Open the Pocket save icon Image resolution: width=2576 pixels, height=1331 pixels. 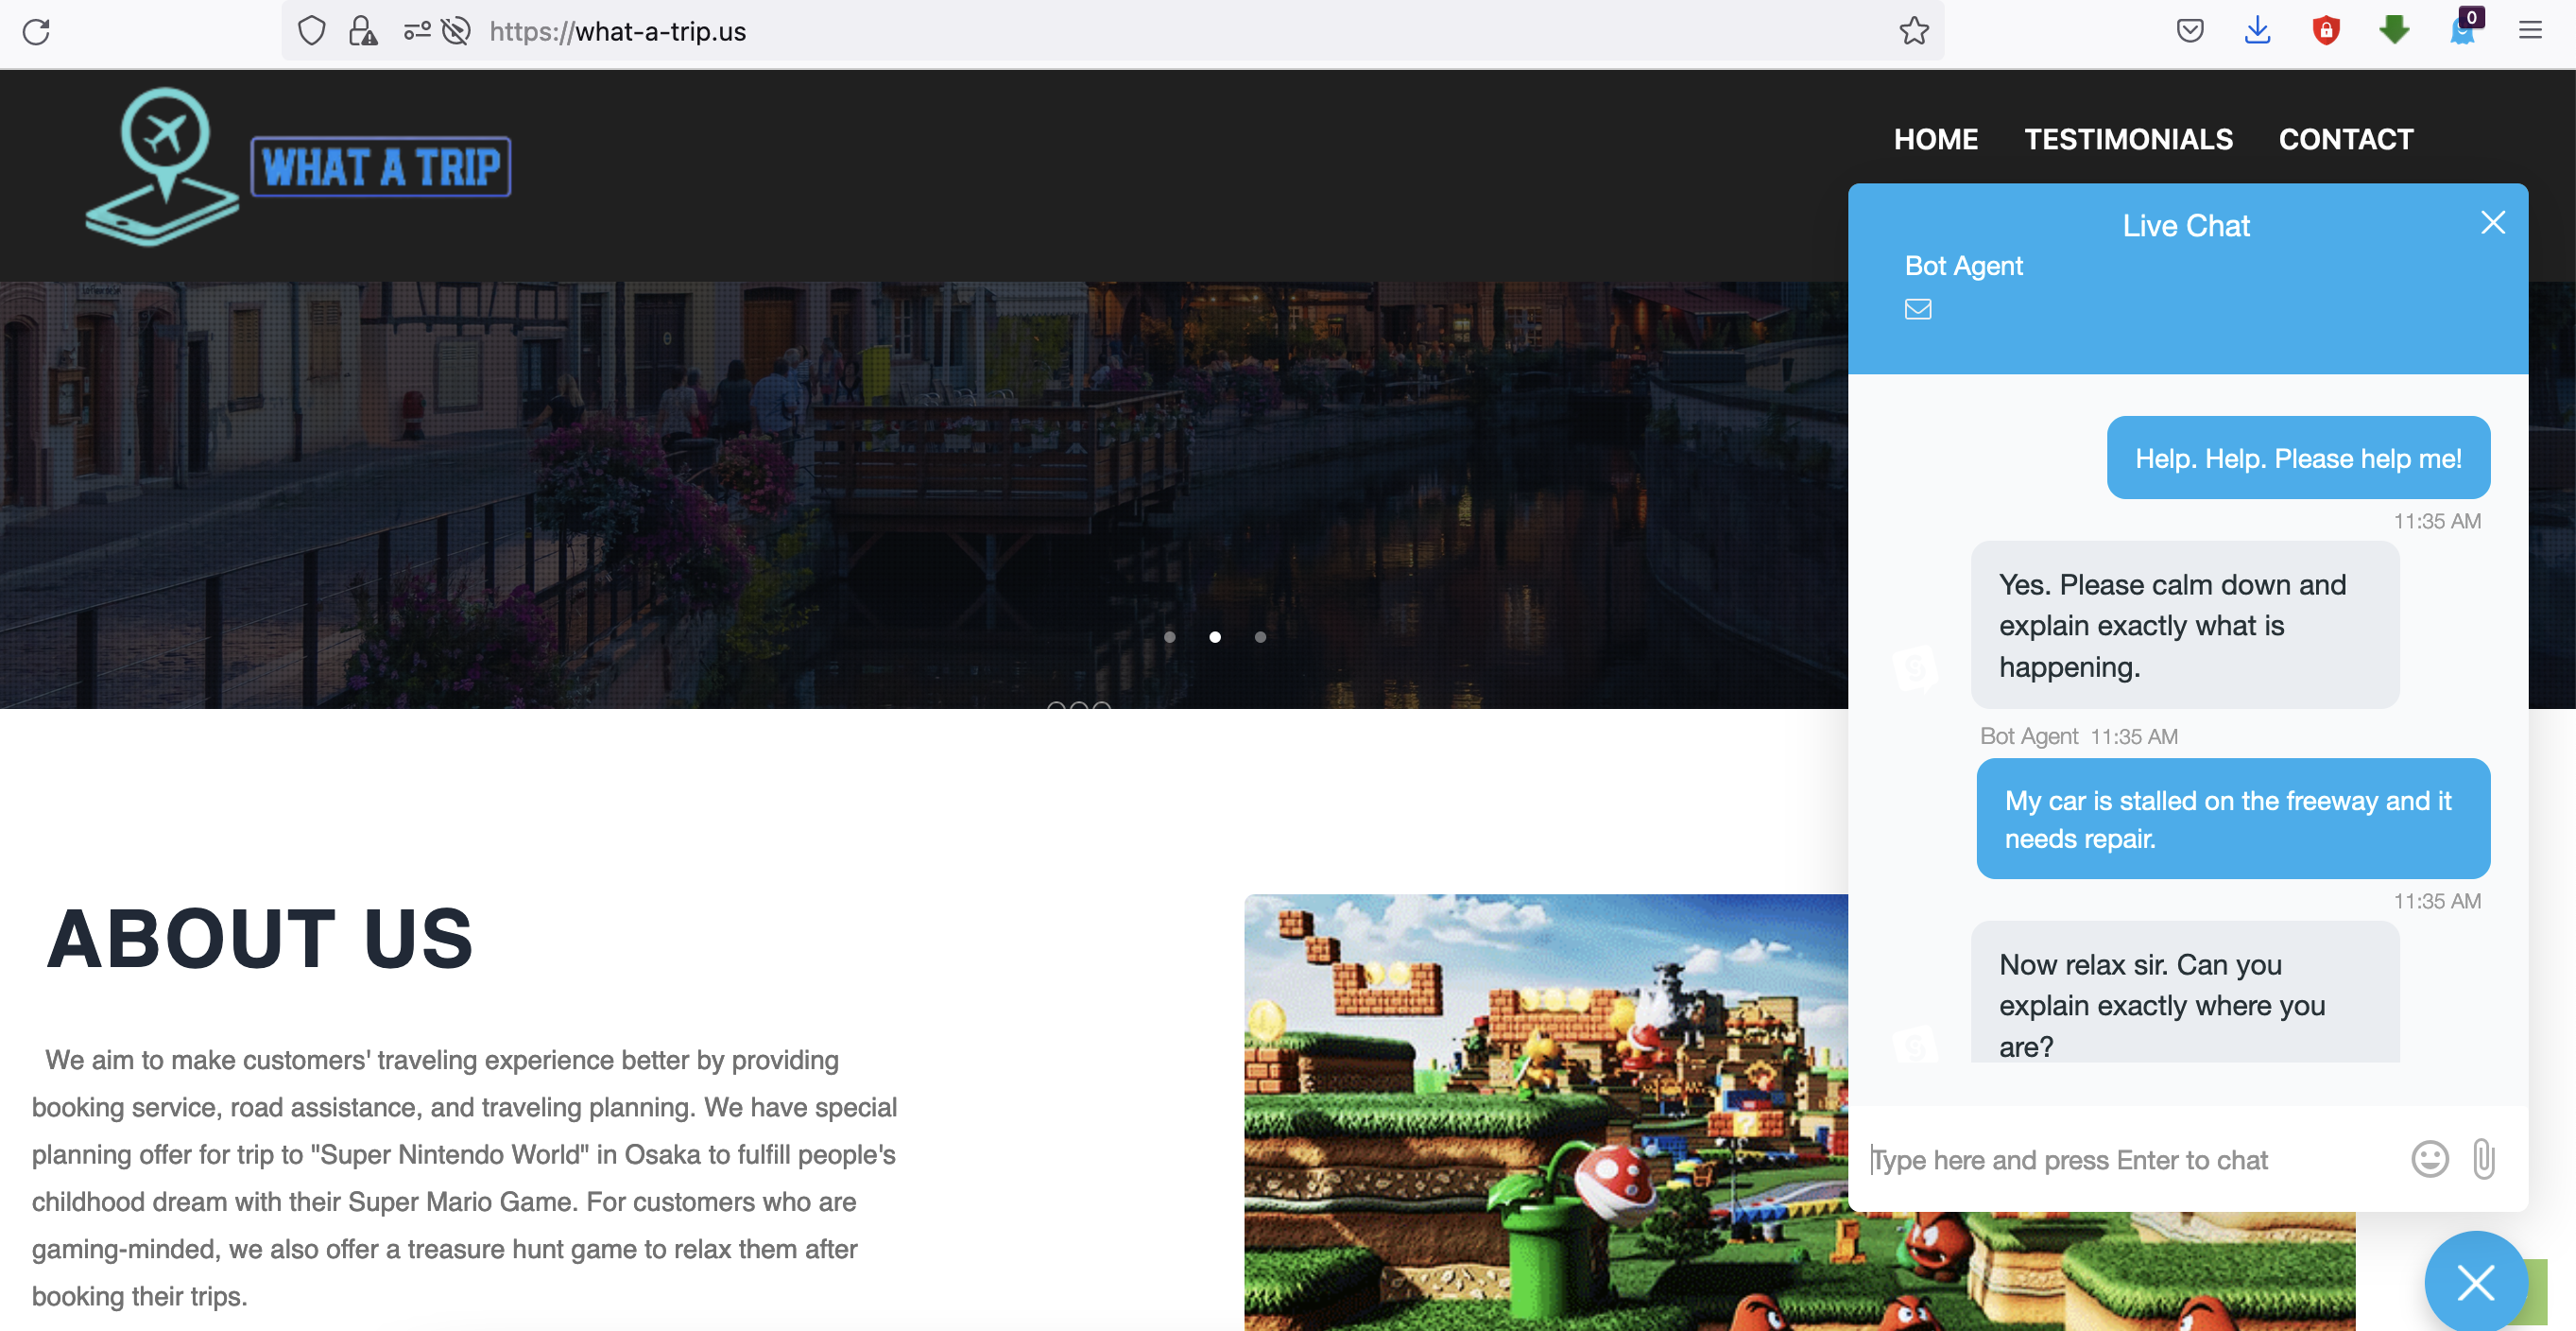pos(2189,32)
